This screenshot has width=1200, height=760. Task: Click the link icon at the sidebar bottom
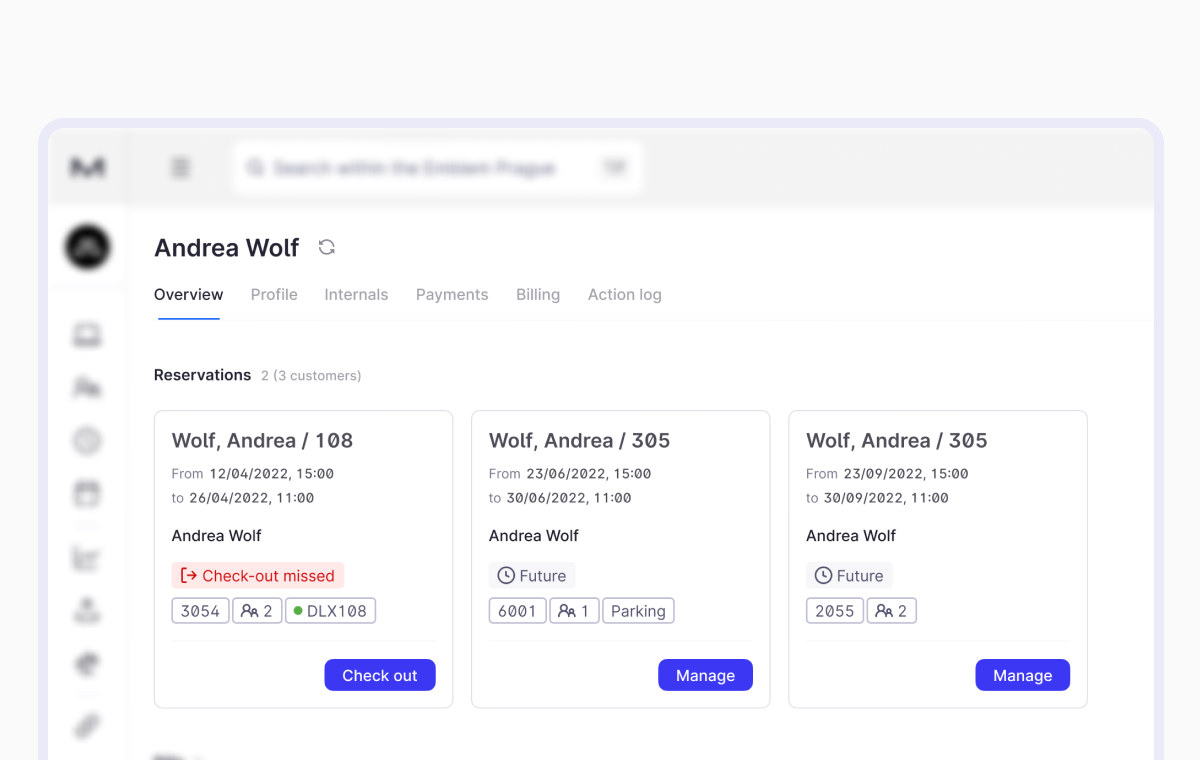(x=88, y=725)
